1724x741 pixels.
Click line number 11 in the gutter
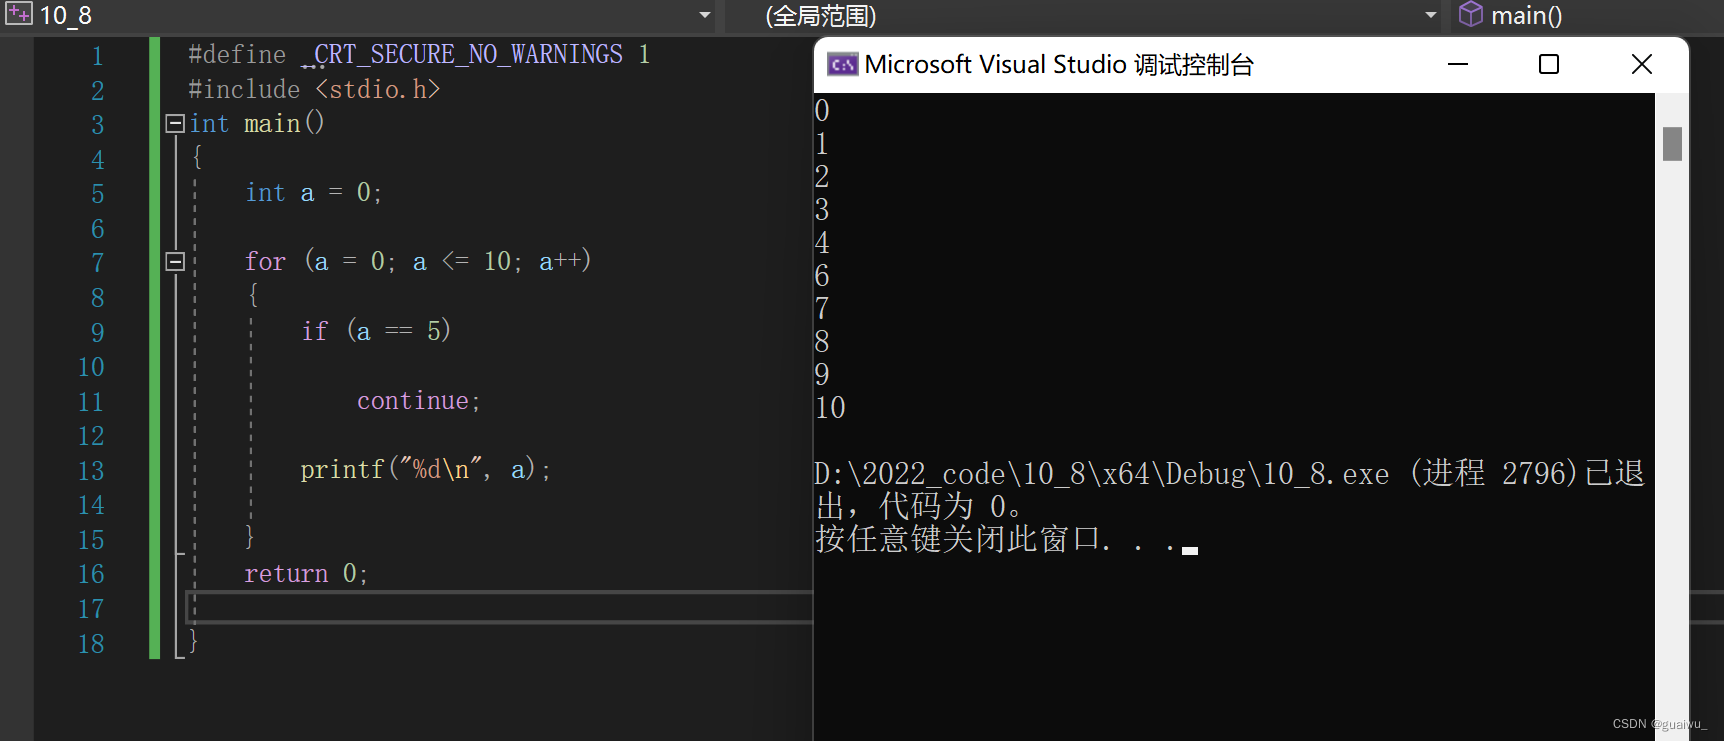[x=91, y=402]
